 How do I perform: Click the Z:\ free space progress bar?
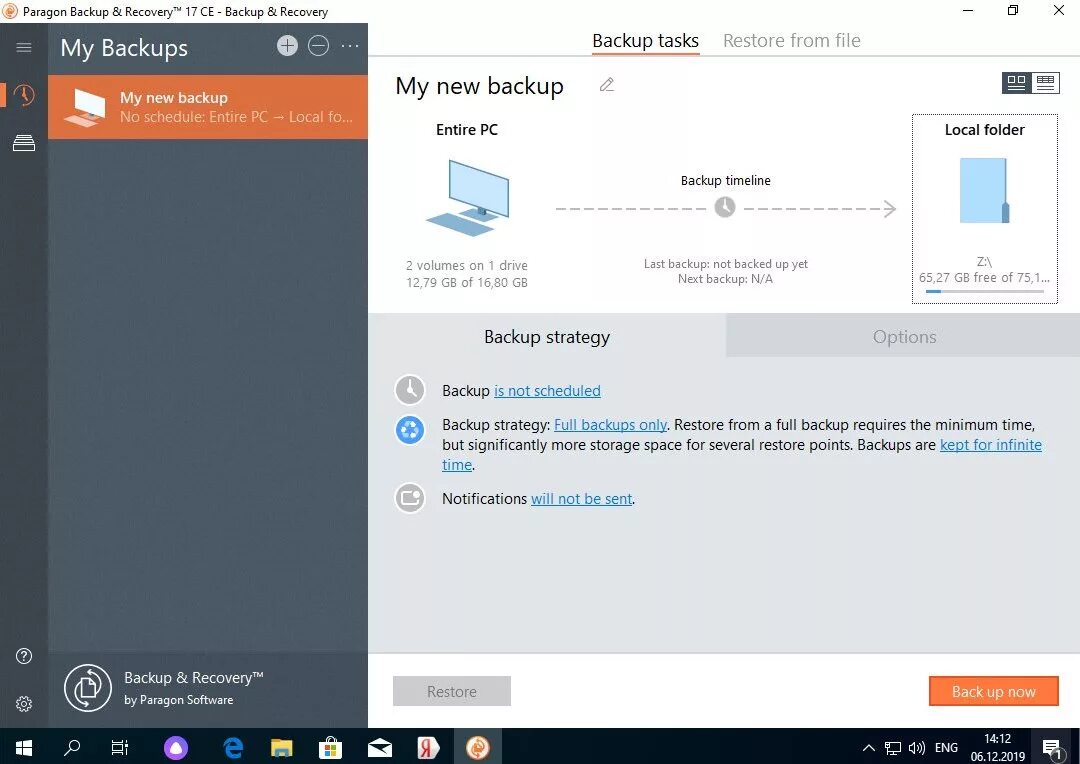985,291
